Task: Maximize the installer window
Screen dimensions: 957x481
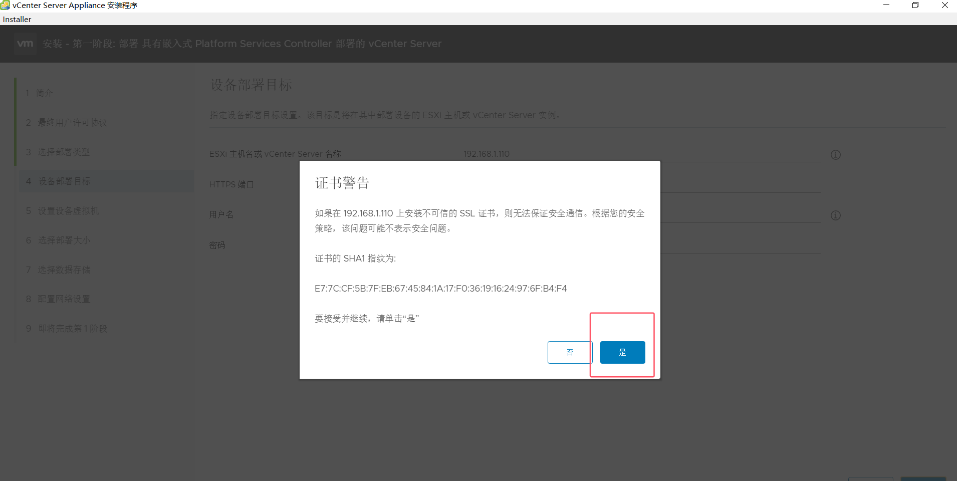Action: point(915,5)
